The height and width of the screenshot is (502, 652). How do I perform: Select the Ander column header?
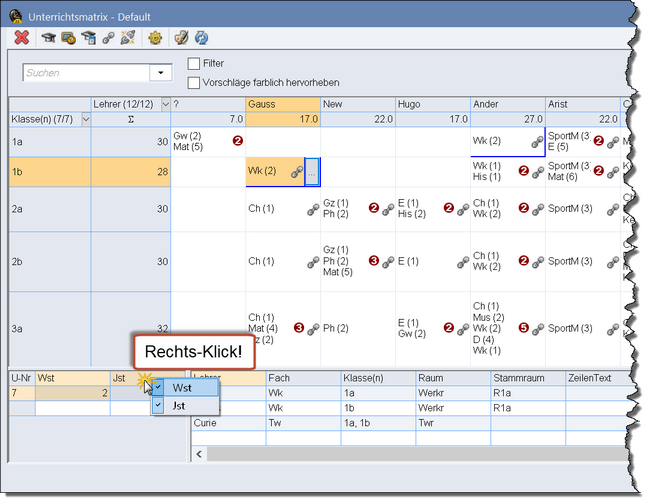tap(508, 104)
